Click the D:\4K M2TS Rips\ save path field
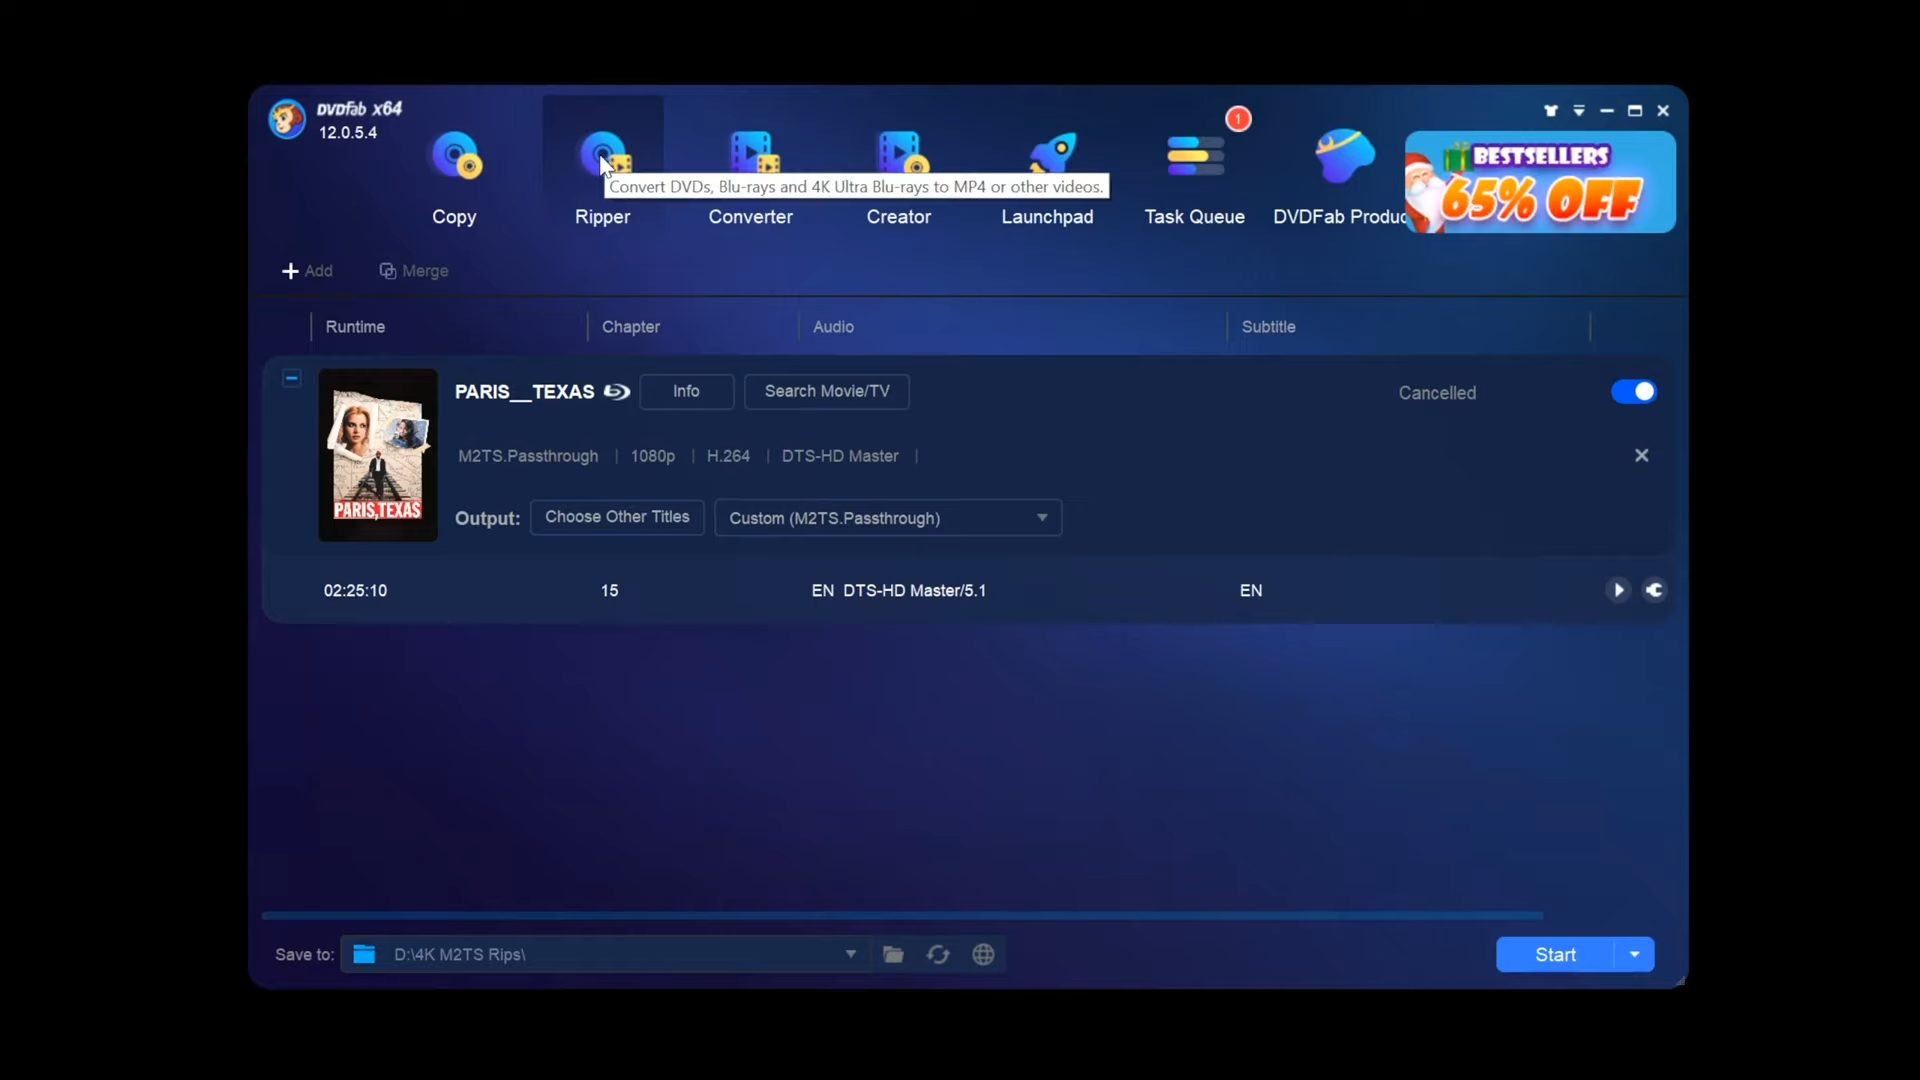1920x1080 pixels. click(605, 954)
